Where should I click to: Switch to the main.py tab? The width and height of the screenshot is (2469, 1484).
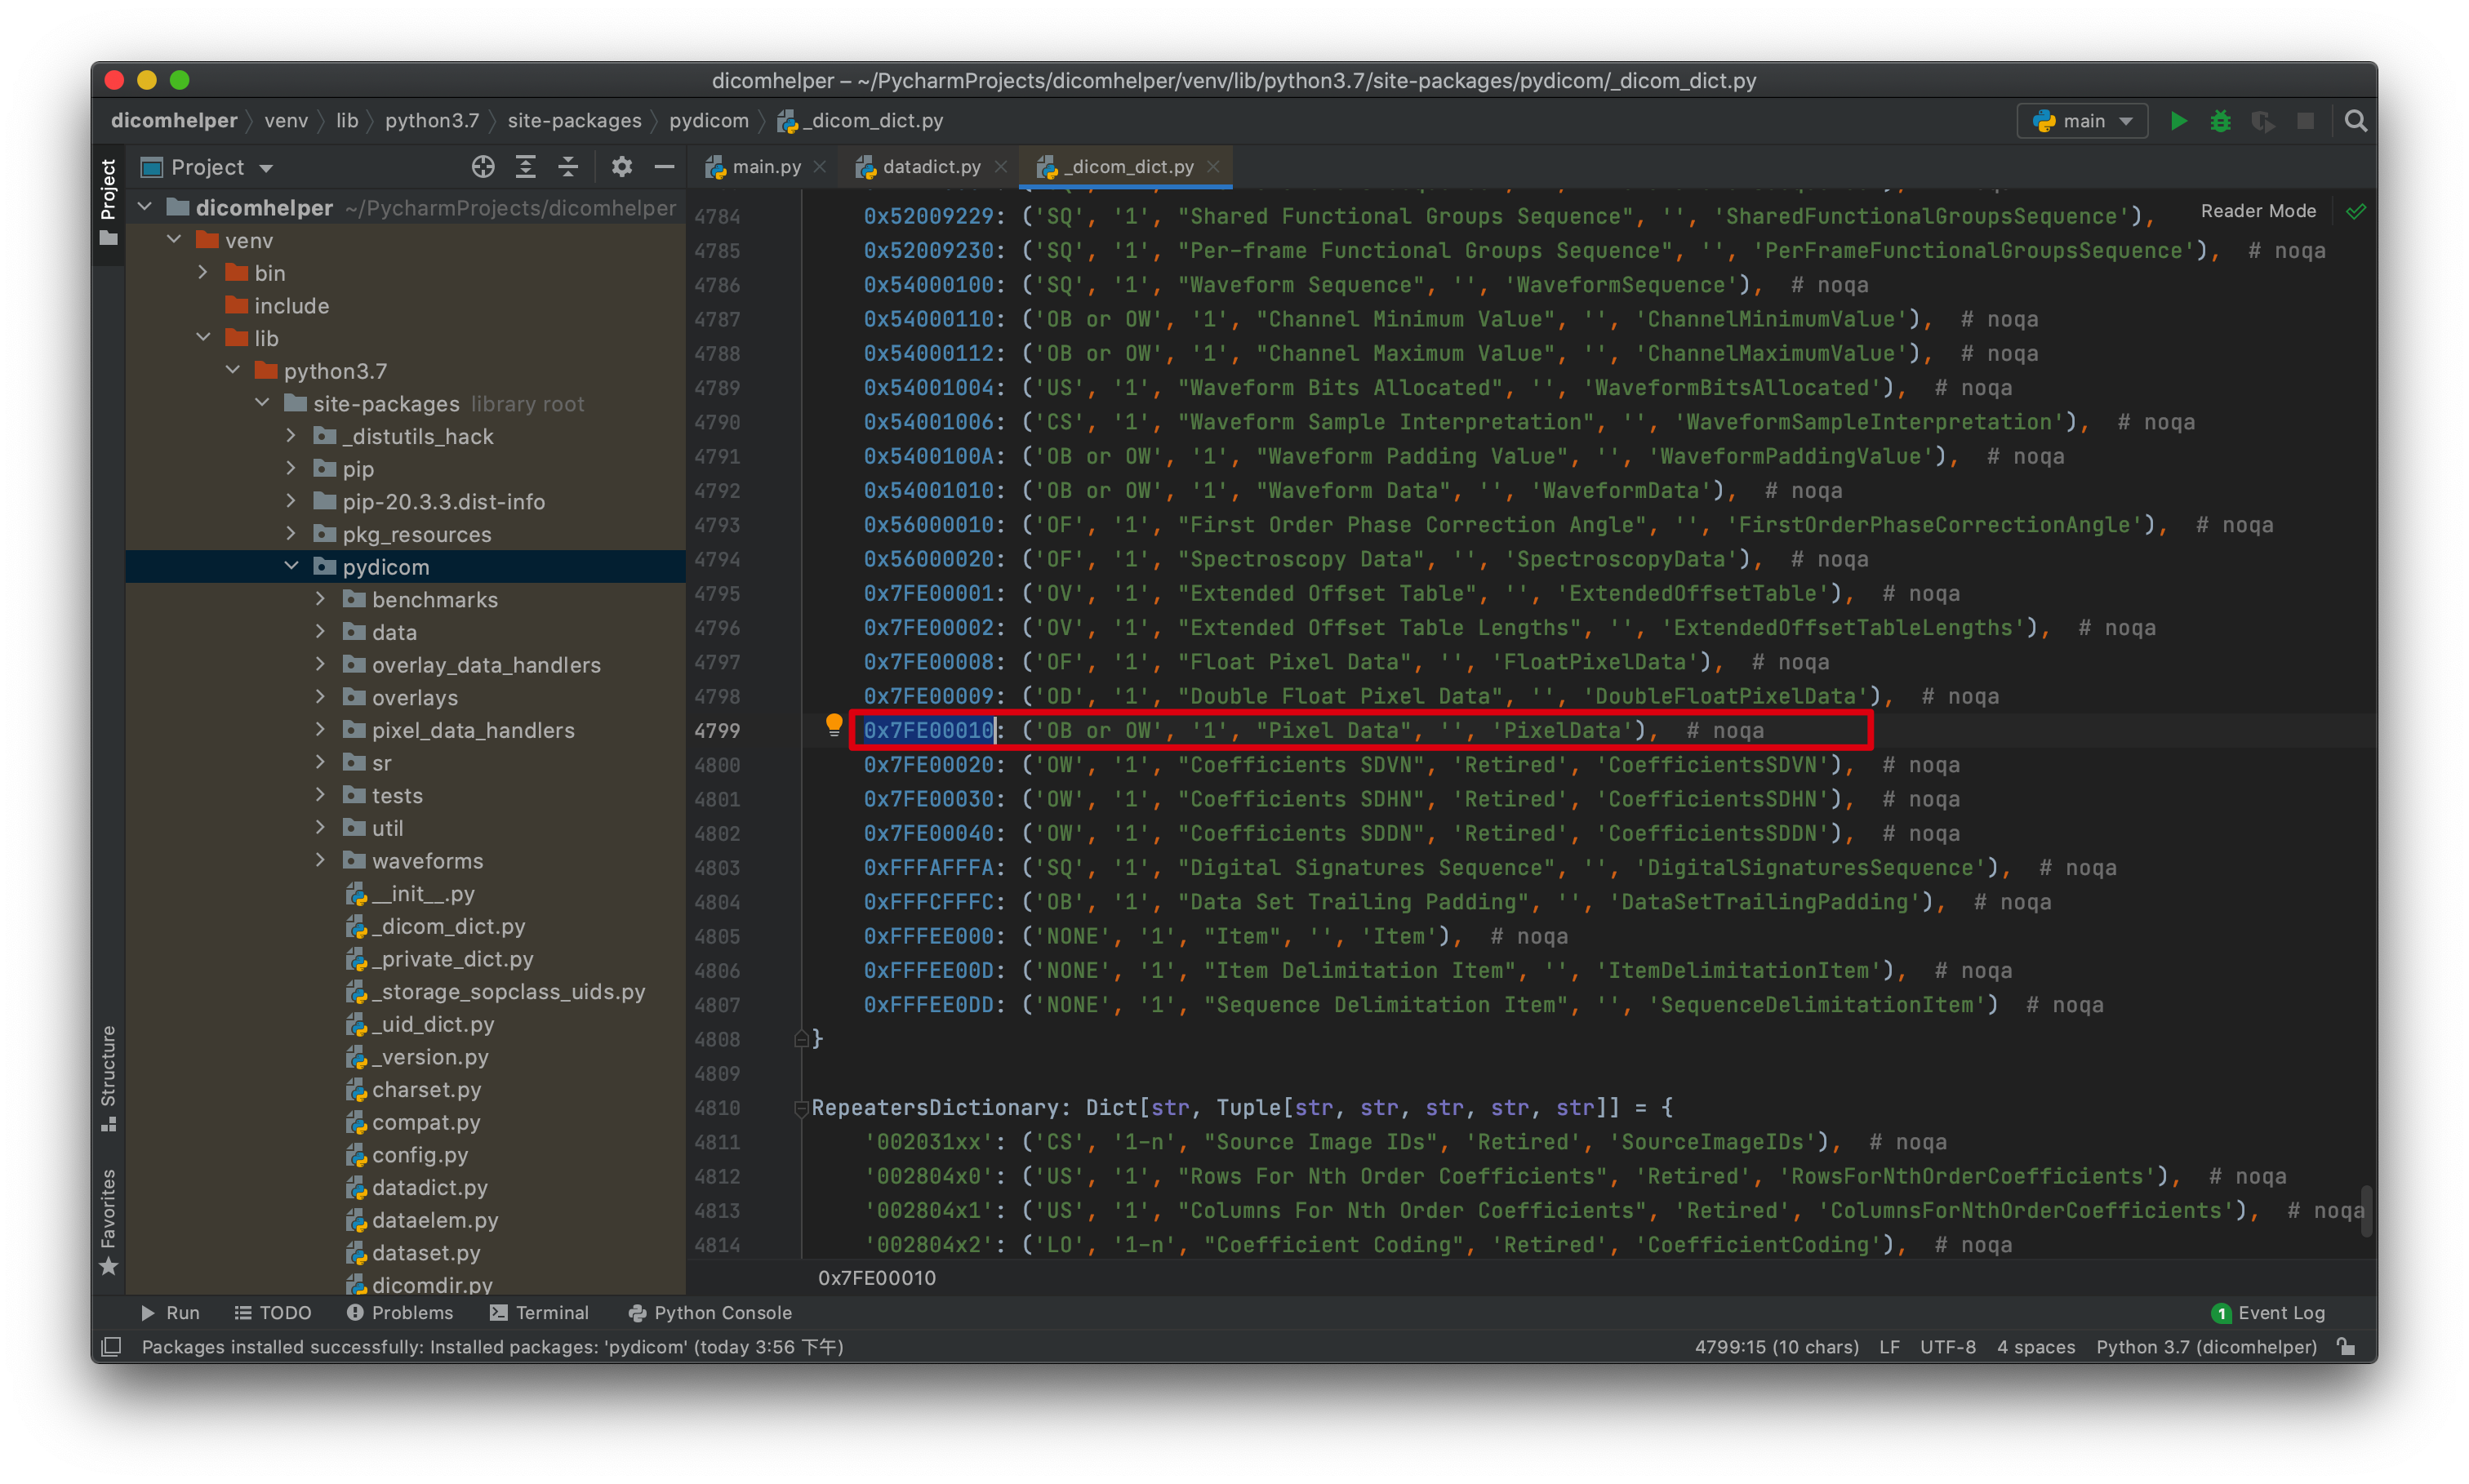(765, 167)
